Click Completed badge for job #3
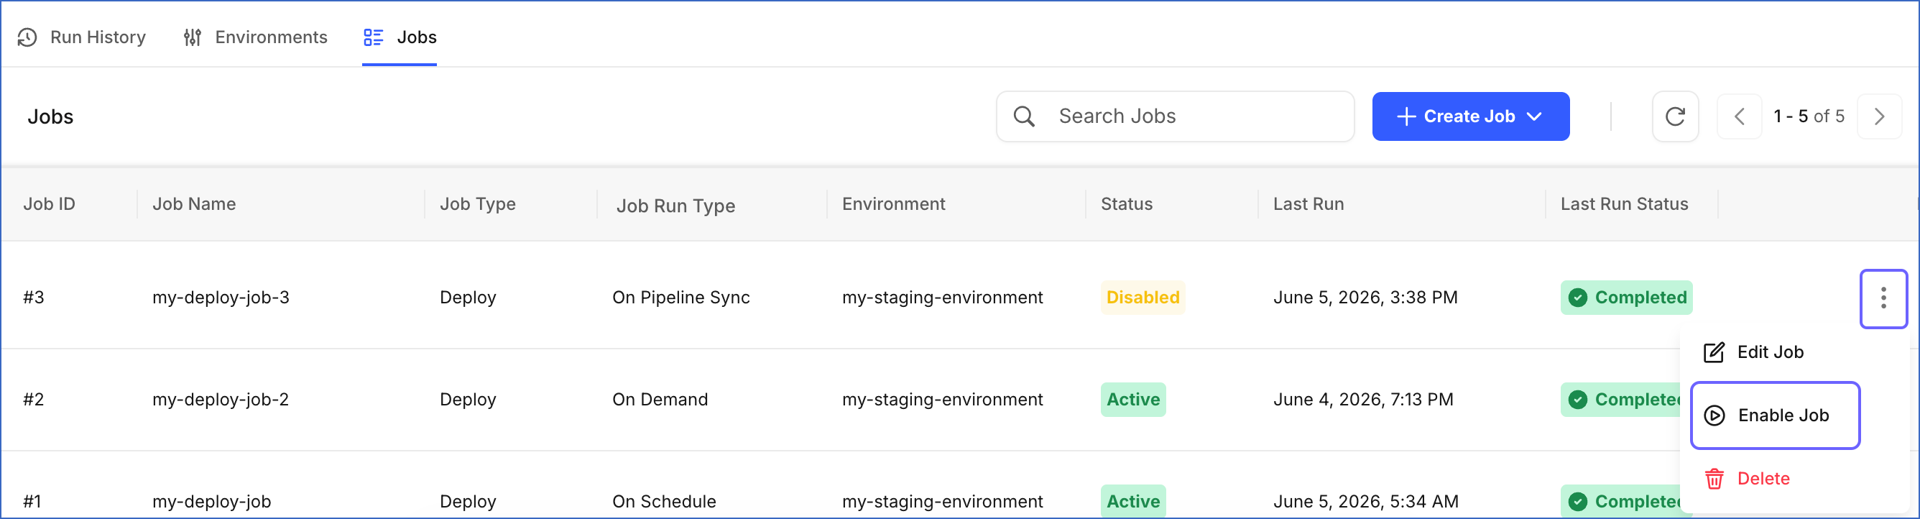This screenshot has height=519, width=1920. tap(1626, 297)
